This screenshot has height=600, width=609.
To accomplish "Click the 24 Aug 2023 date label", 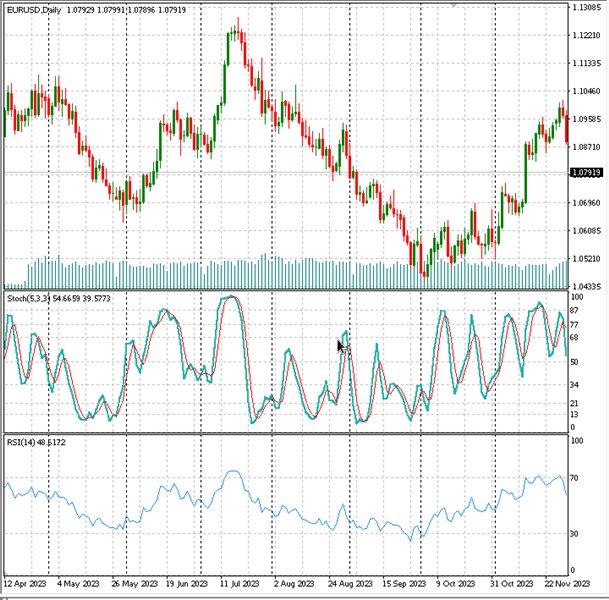I will [x=350, y=584].
